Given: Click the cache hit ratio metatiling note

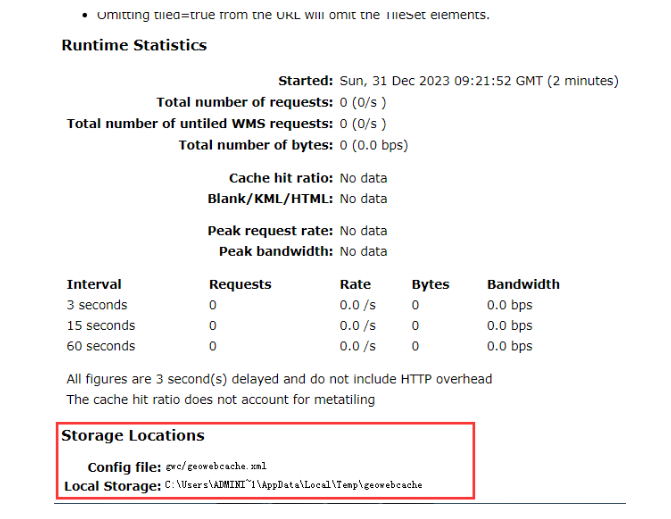Looking at the screenshot, I should (221, 400).
